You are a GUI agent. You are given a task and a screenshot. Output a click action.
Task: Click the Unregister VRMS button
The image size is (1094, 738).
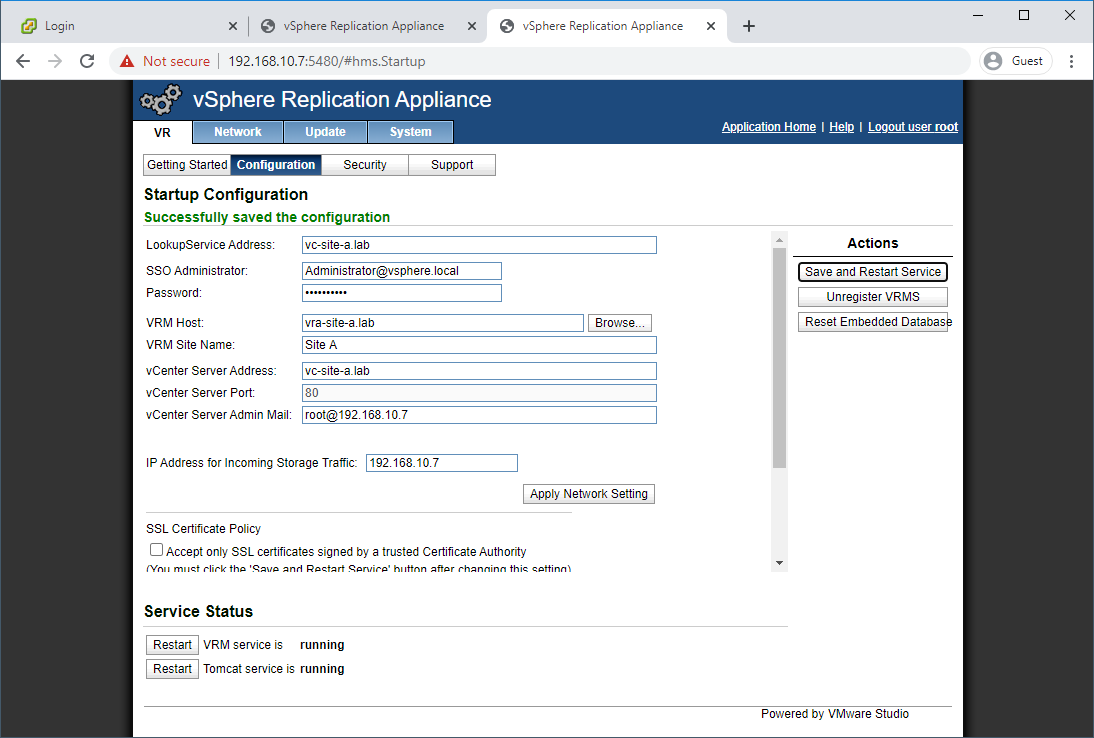tap(873, 297)
